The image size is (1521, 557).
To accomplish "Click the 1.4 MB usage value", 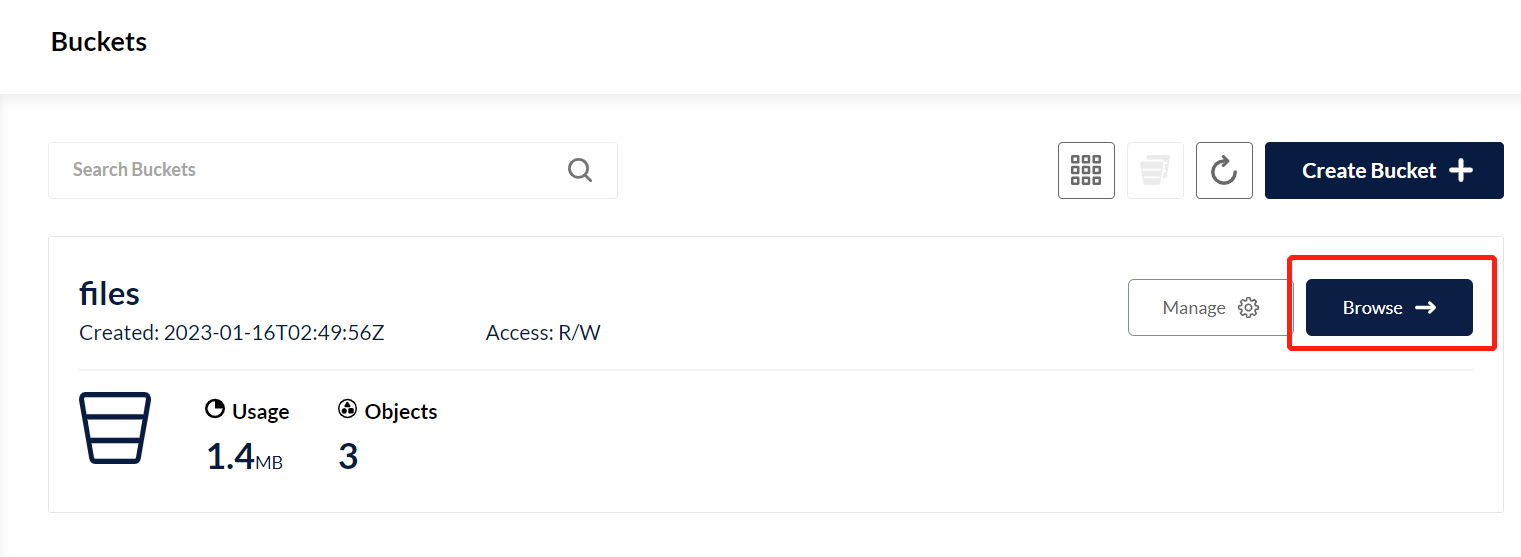I will coord(244,457).
